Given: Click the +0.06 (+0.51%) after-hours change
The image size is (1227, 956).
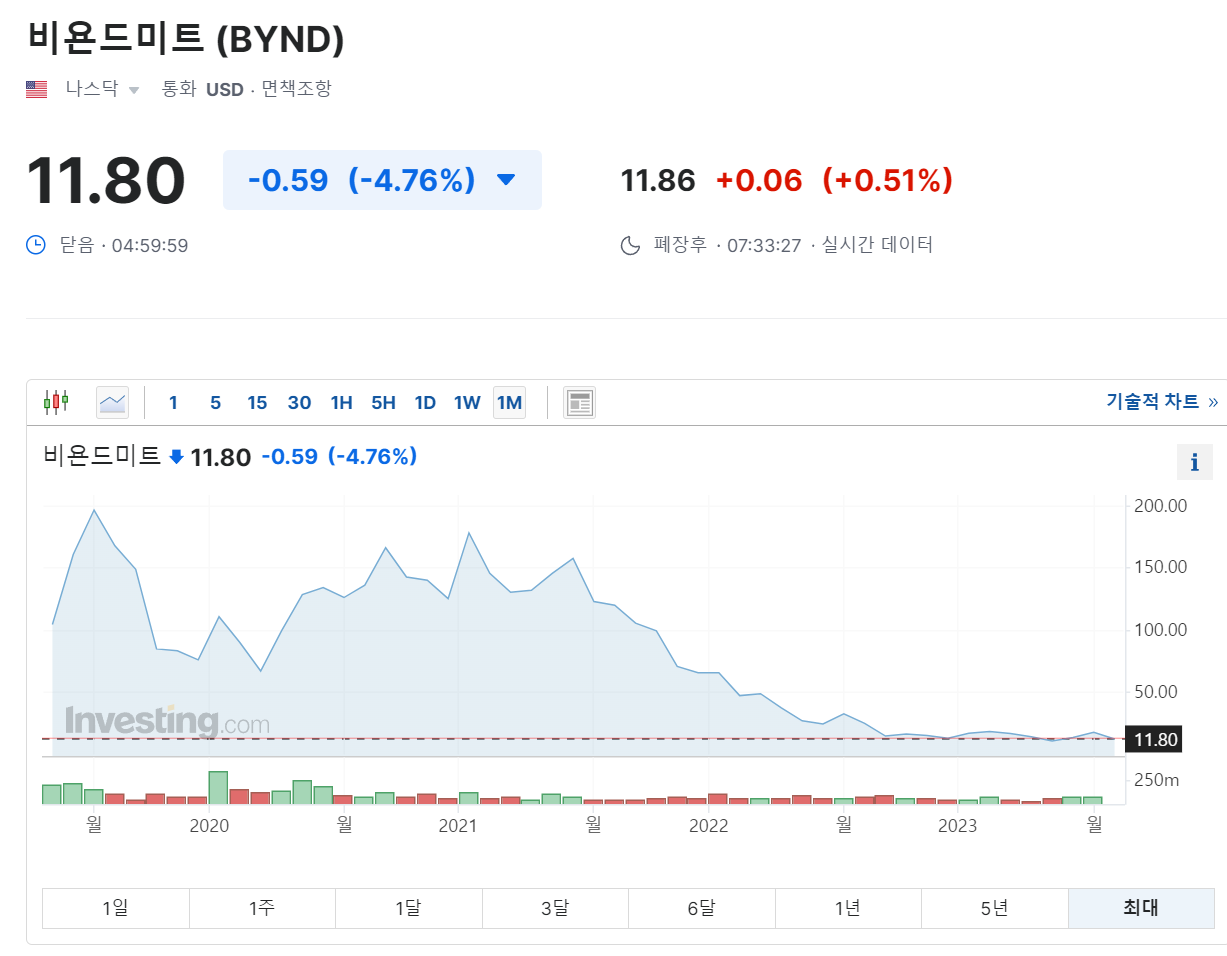Looking at the screenshot, I should click(x=834, y=181).
